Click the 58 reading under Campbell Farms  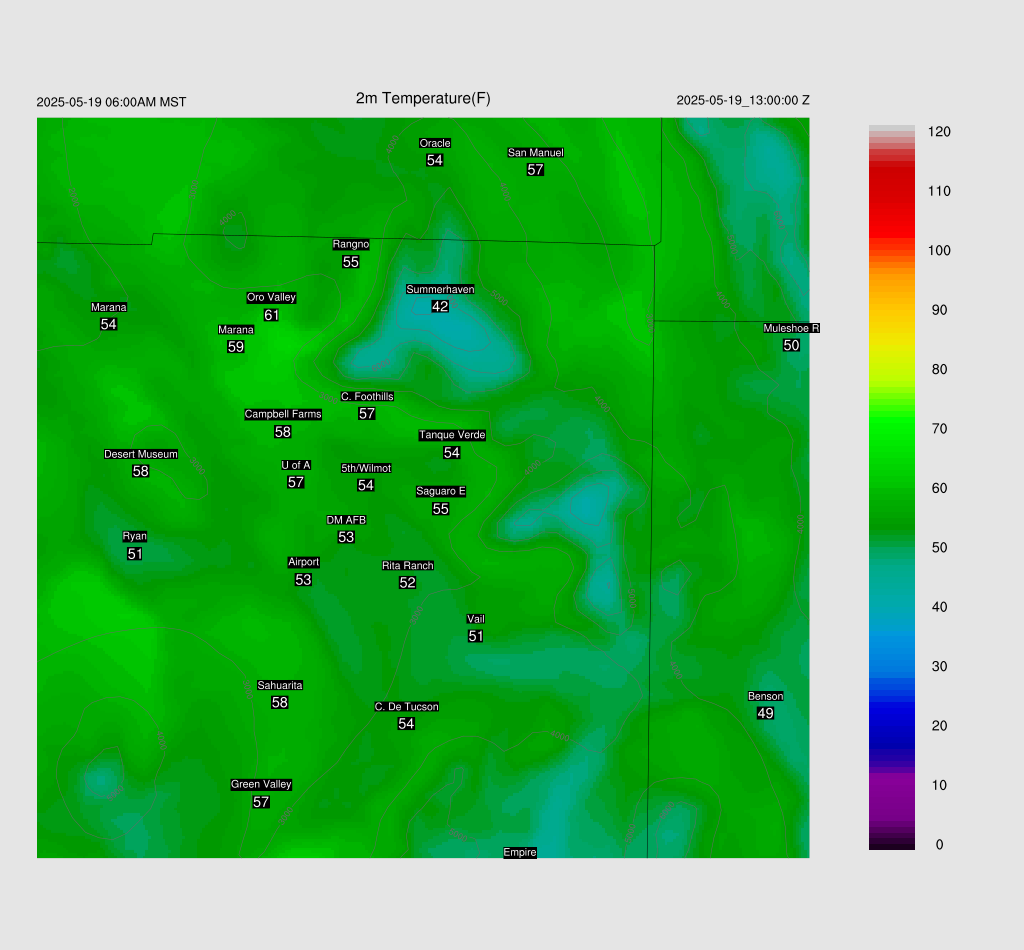pyautogui.click(x=283, y=432)
